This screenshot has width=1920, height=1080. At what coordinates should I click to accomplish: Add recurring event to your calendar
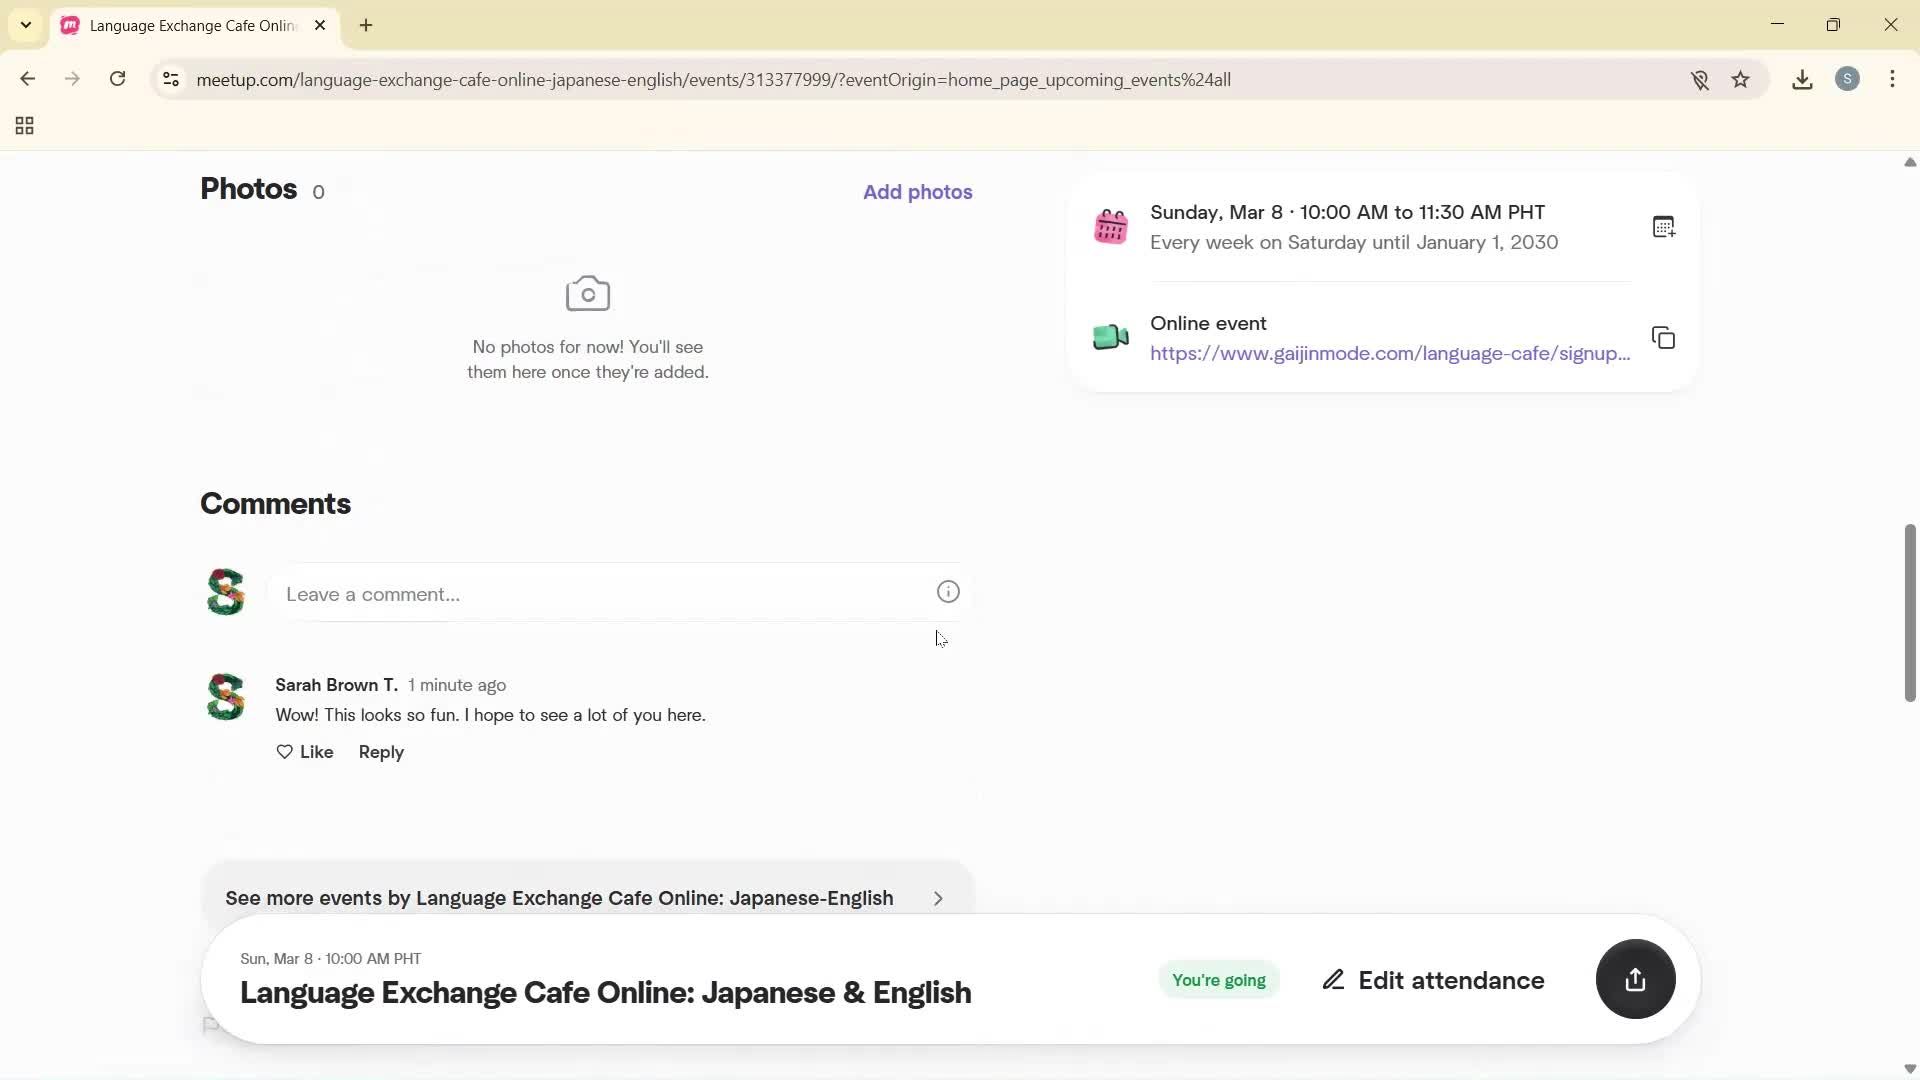[1663, 226]
